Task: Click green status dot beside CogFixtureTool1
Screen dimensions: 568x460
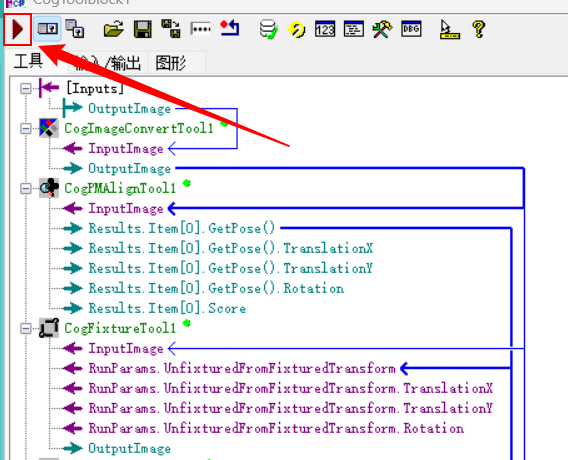Action: pyautogui.click(x=187, y=323)
